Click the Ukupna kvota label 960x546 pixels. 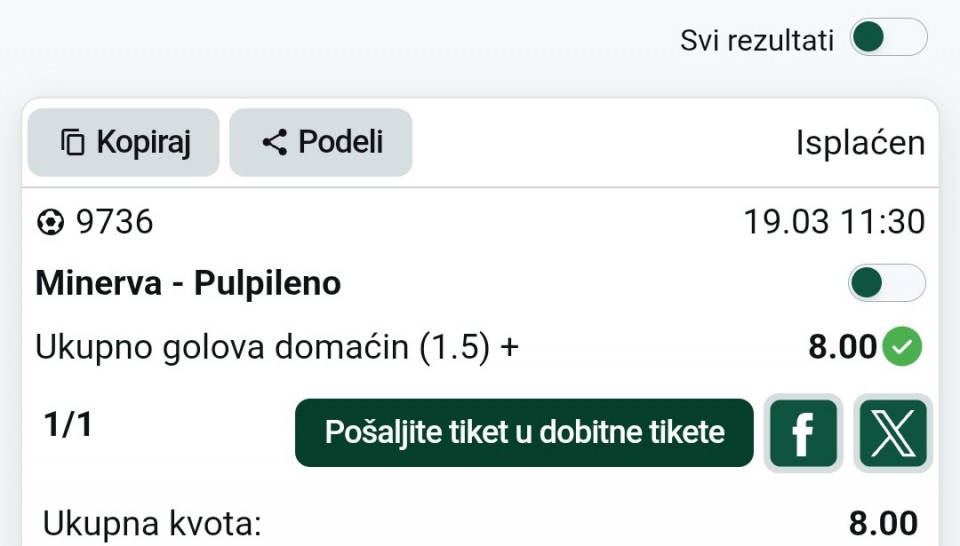[x=152, y=523]
